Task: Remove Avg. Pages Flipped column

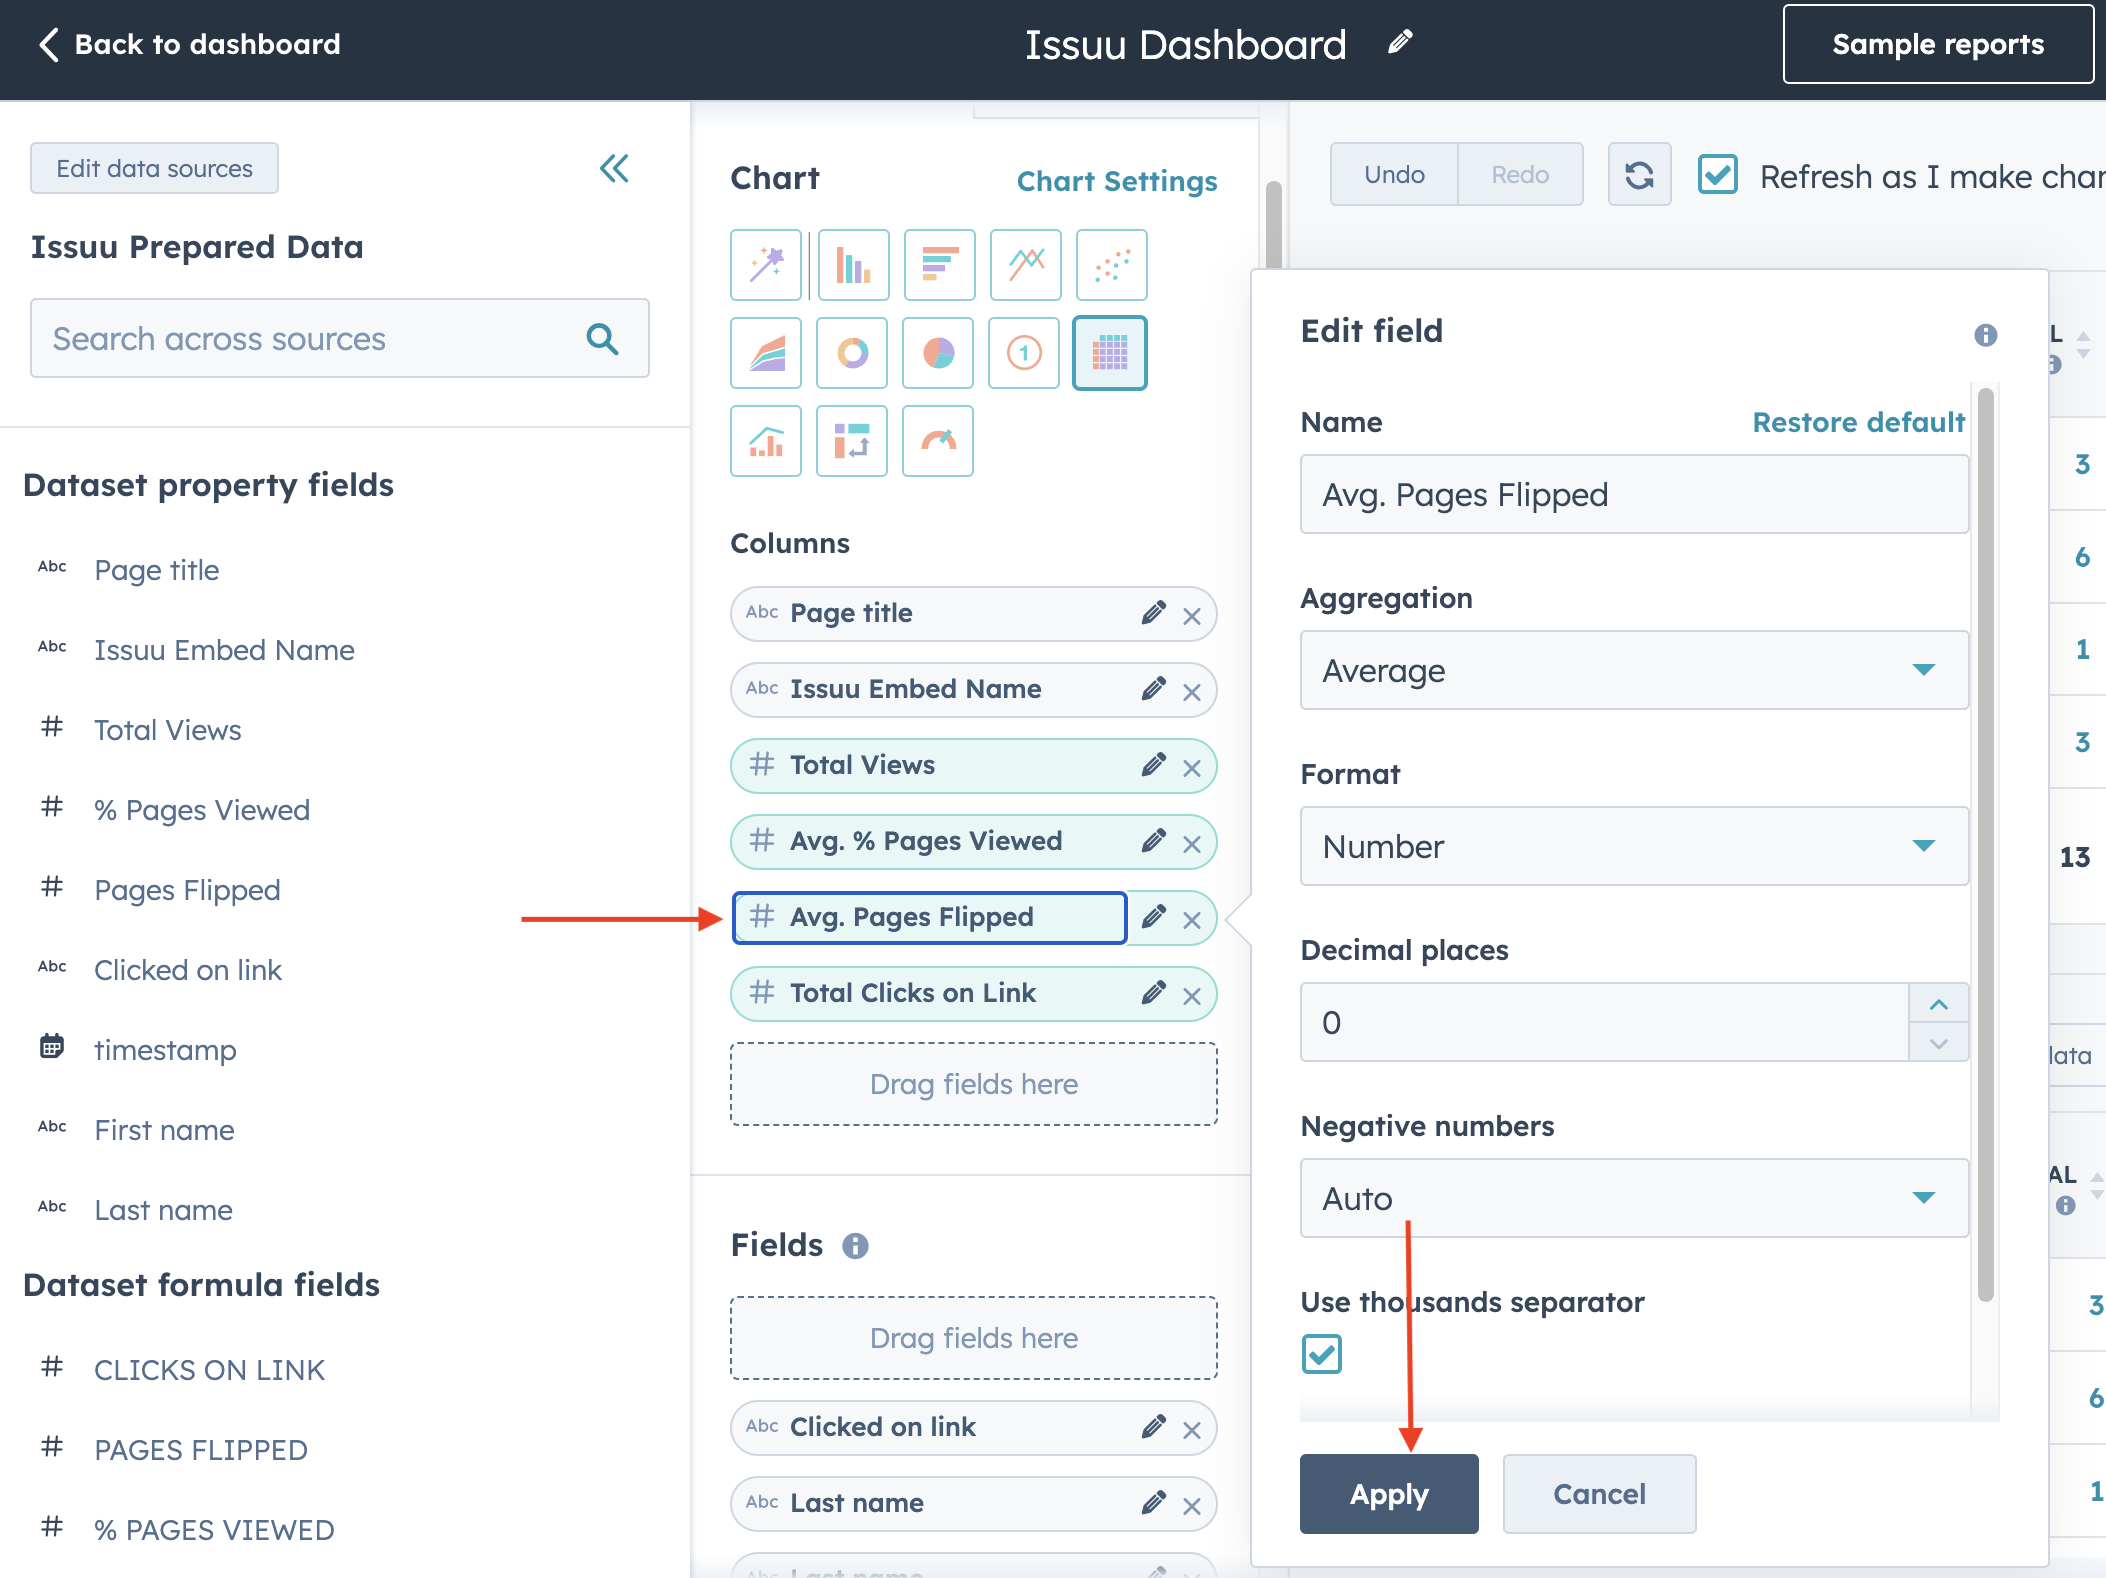Action: [x=1191, y=920]
